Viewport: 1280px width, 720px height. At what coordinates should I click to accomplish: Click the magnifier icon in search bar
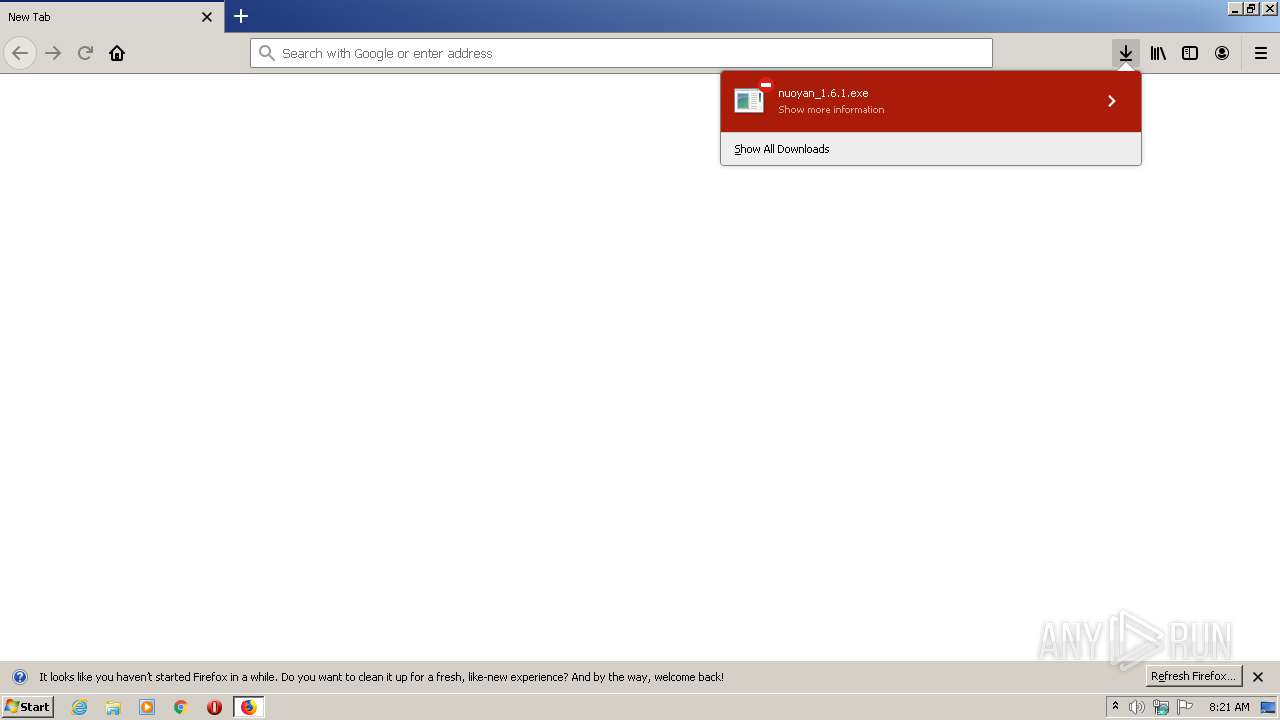267,53
